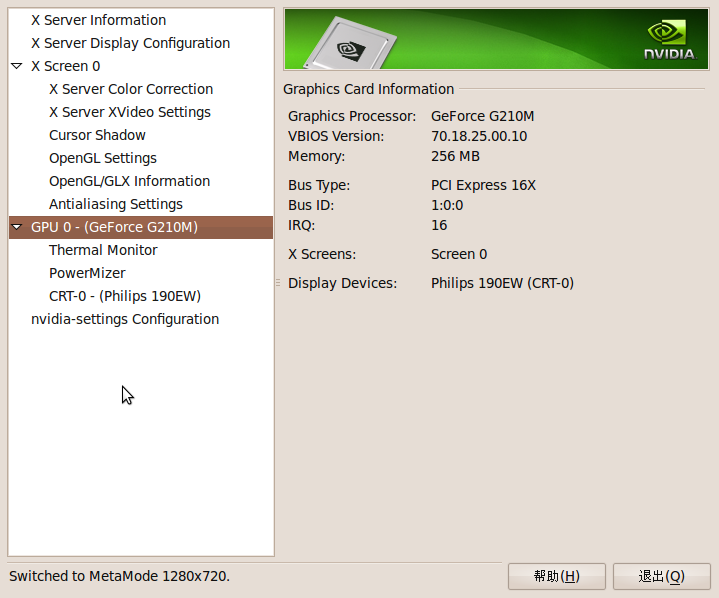719x598 pixels.
Task: Click the Display Devices label
Action: click(x=342, y=283)
